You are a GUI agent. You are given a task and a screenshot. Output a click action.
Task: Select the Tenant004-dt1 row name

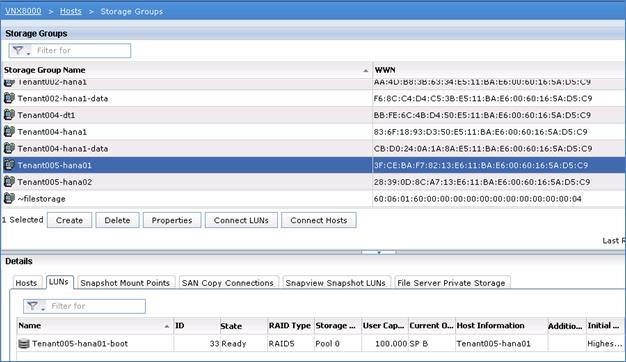pyautogui.click(x=46, y=115)
